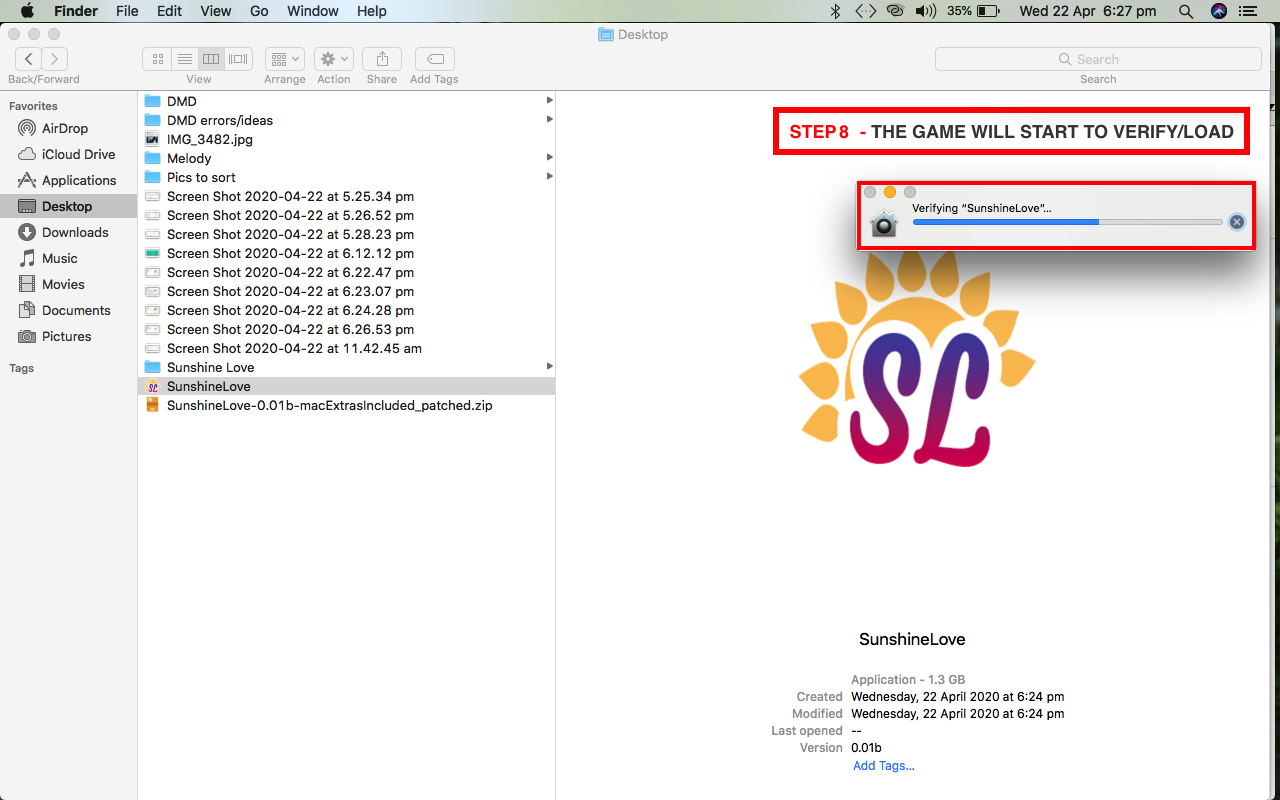This screenshot has height=800, width=1280.
Task: Toggle column view in toolbar
Action: 211,59
